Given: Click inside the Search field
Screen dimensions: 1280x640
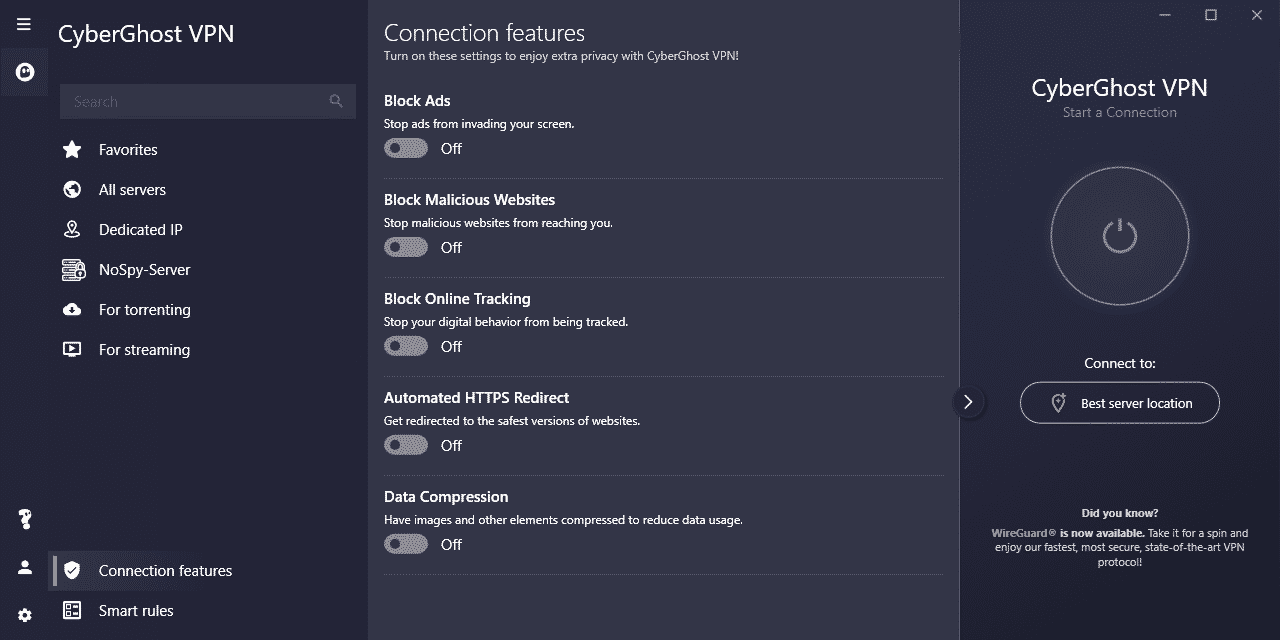Looking at the screenshot, I should [200, 101].
